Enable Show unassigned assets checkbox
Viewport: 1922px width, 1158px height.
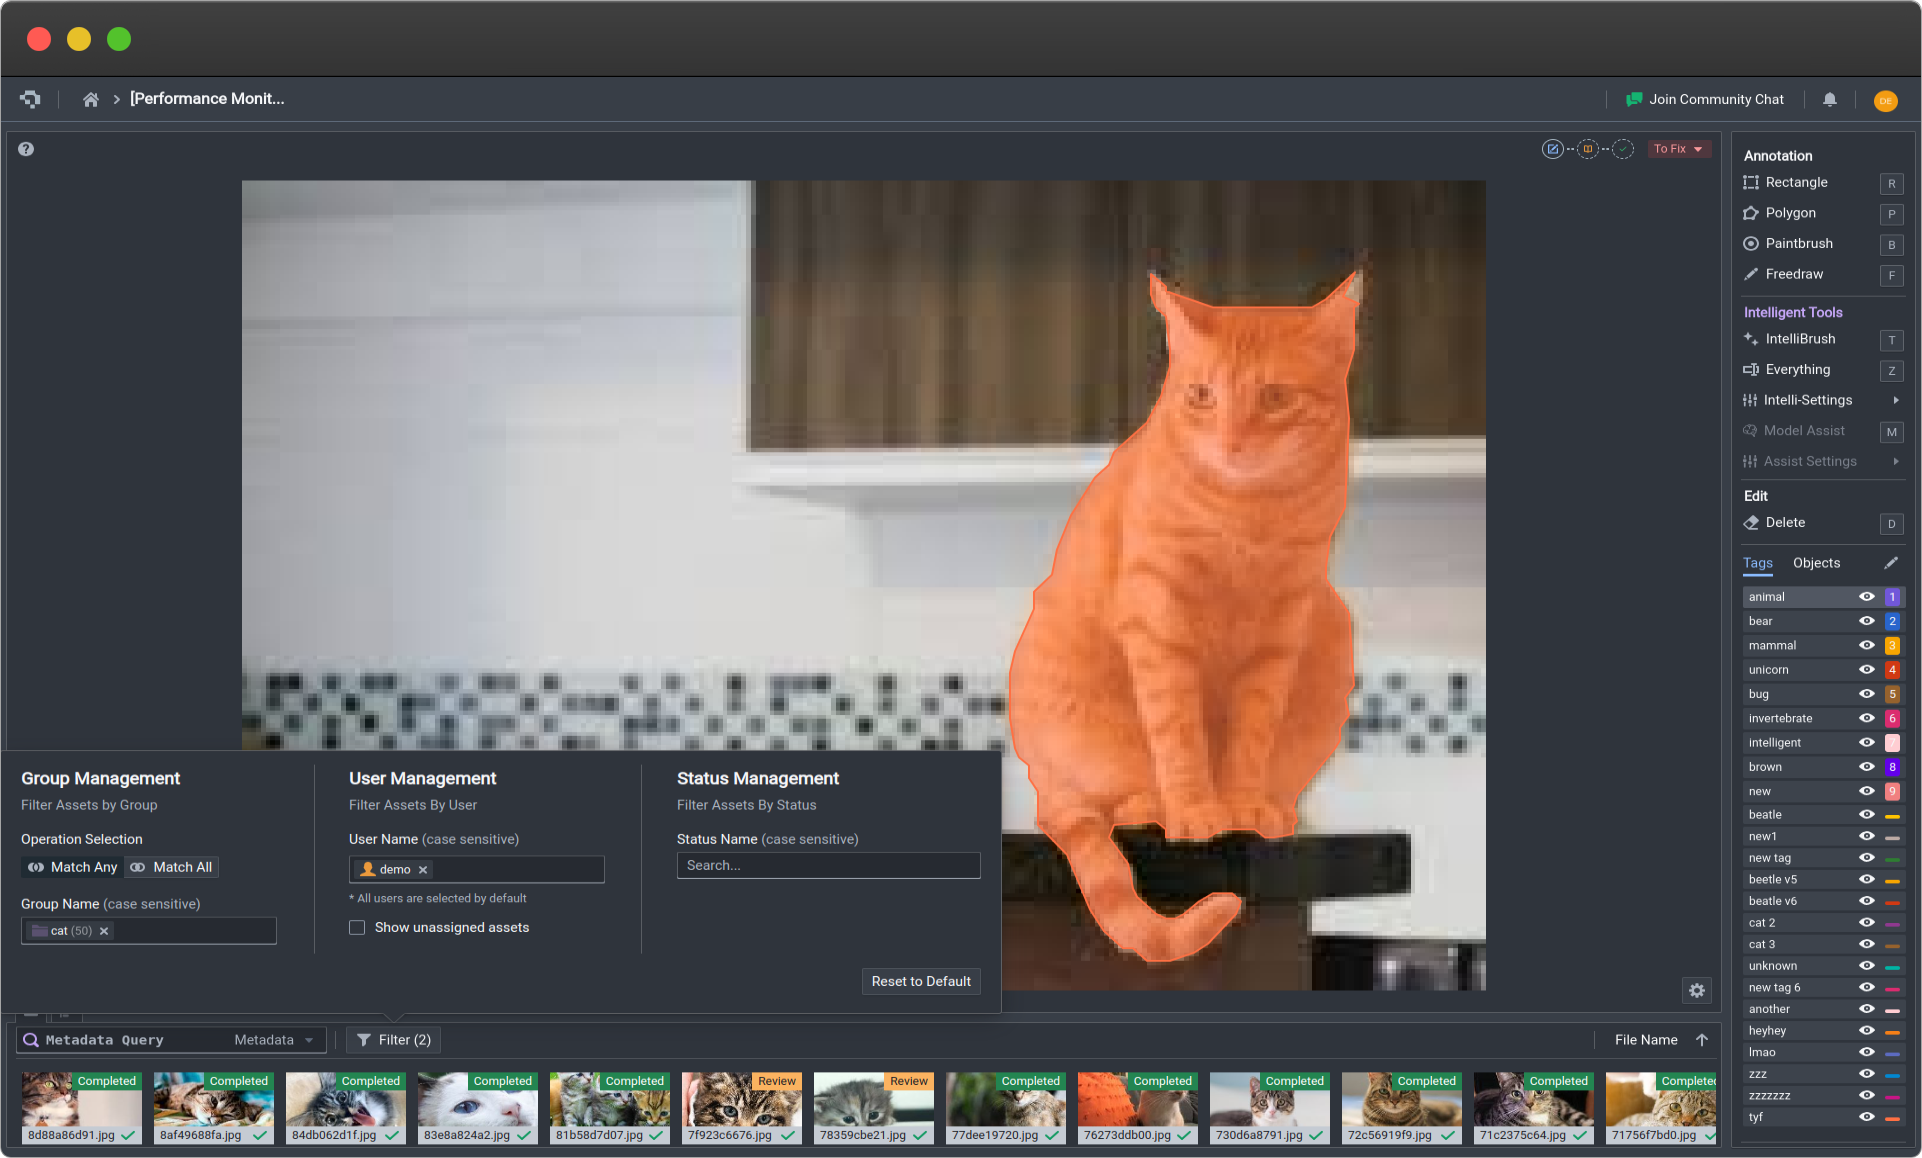pyautogui.click(x=358, y=927)
